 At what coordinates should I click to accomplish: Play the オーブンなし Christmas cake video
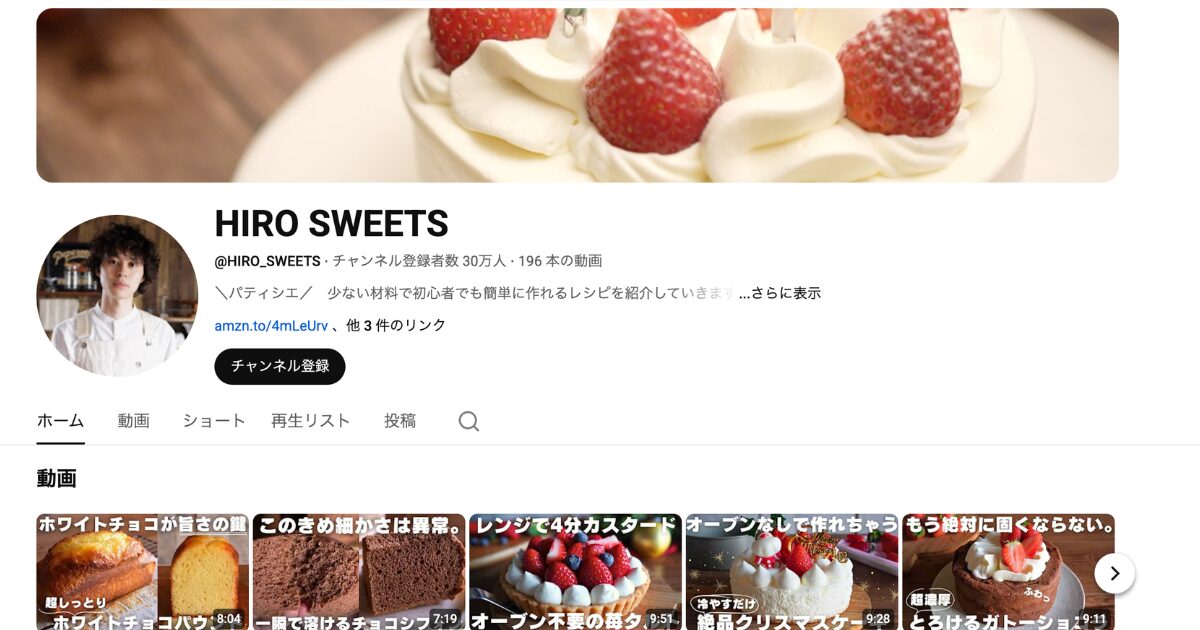coord(792,572)
